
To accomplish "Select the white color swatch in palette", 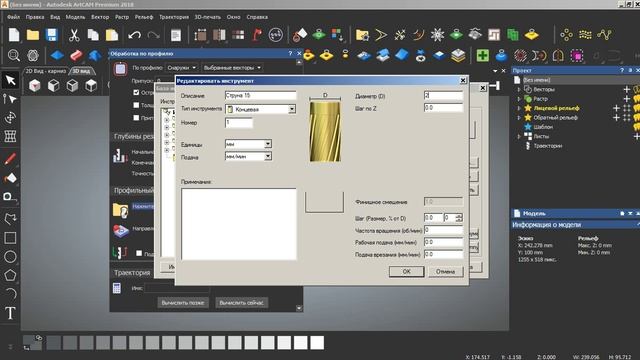I will pyautogui.click(x=317, y=343).
